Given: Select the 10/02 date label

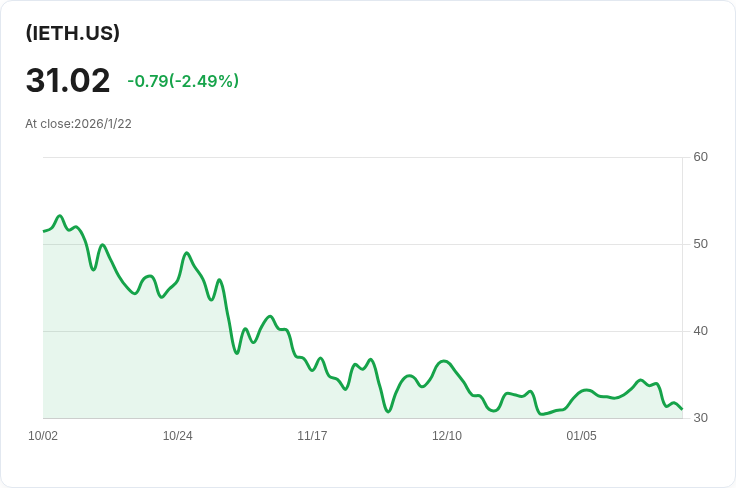Looking at the screenshot, I should coord(43,436).
